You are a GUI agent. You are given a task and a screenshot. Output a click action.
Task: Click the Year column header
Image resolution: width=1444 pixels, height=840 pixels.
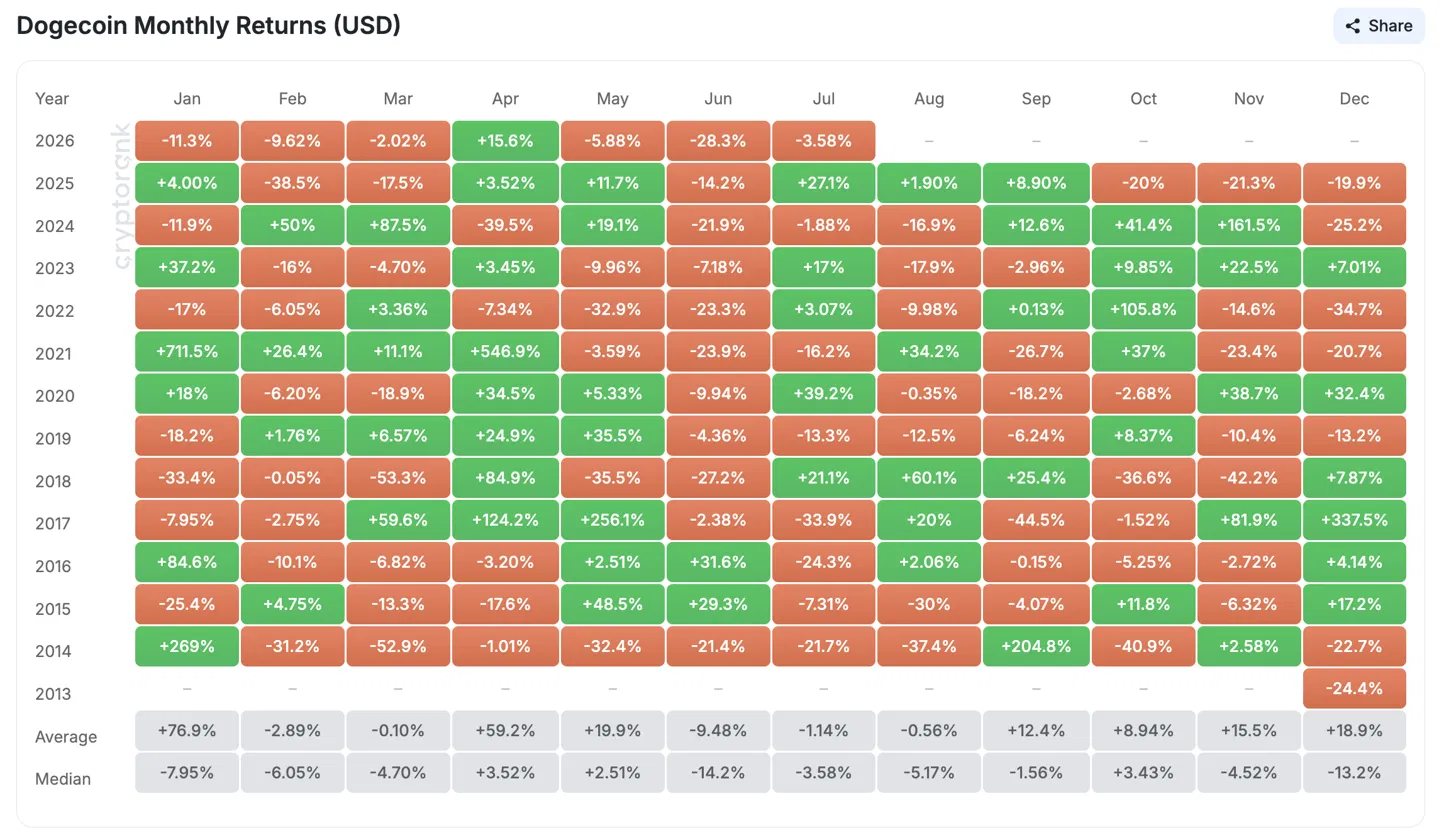coord(52,98)
